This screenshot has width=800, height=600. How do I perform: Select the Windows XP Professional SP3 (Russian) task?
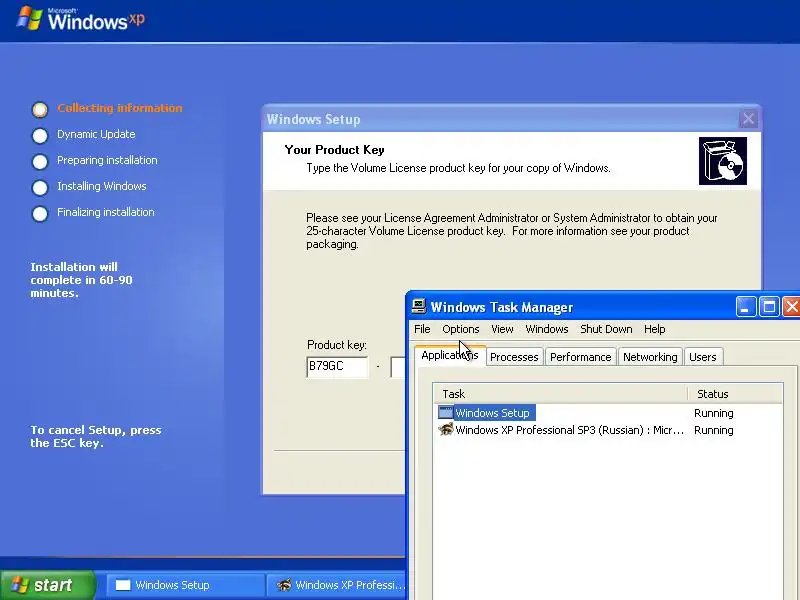coord(607,430)
